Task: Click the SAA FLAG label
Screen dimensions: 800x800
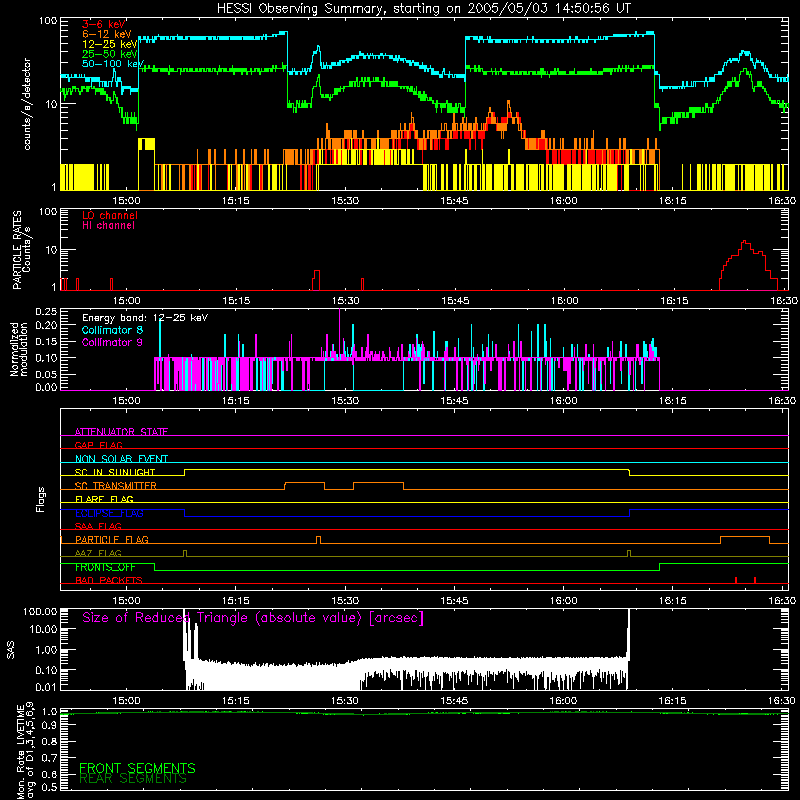Action: pos(98,526)
